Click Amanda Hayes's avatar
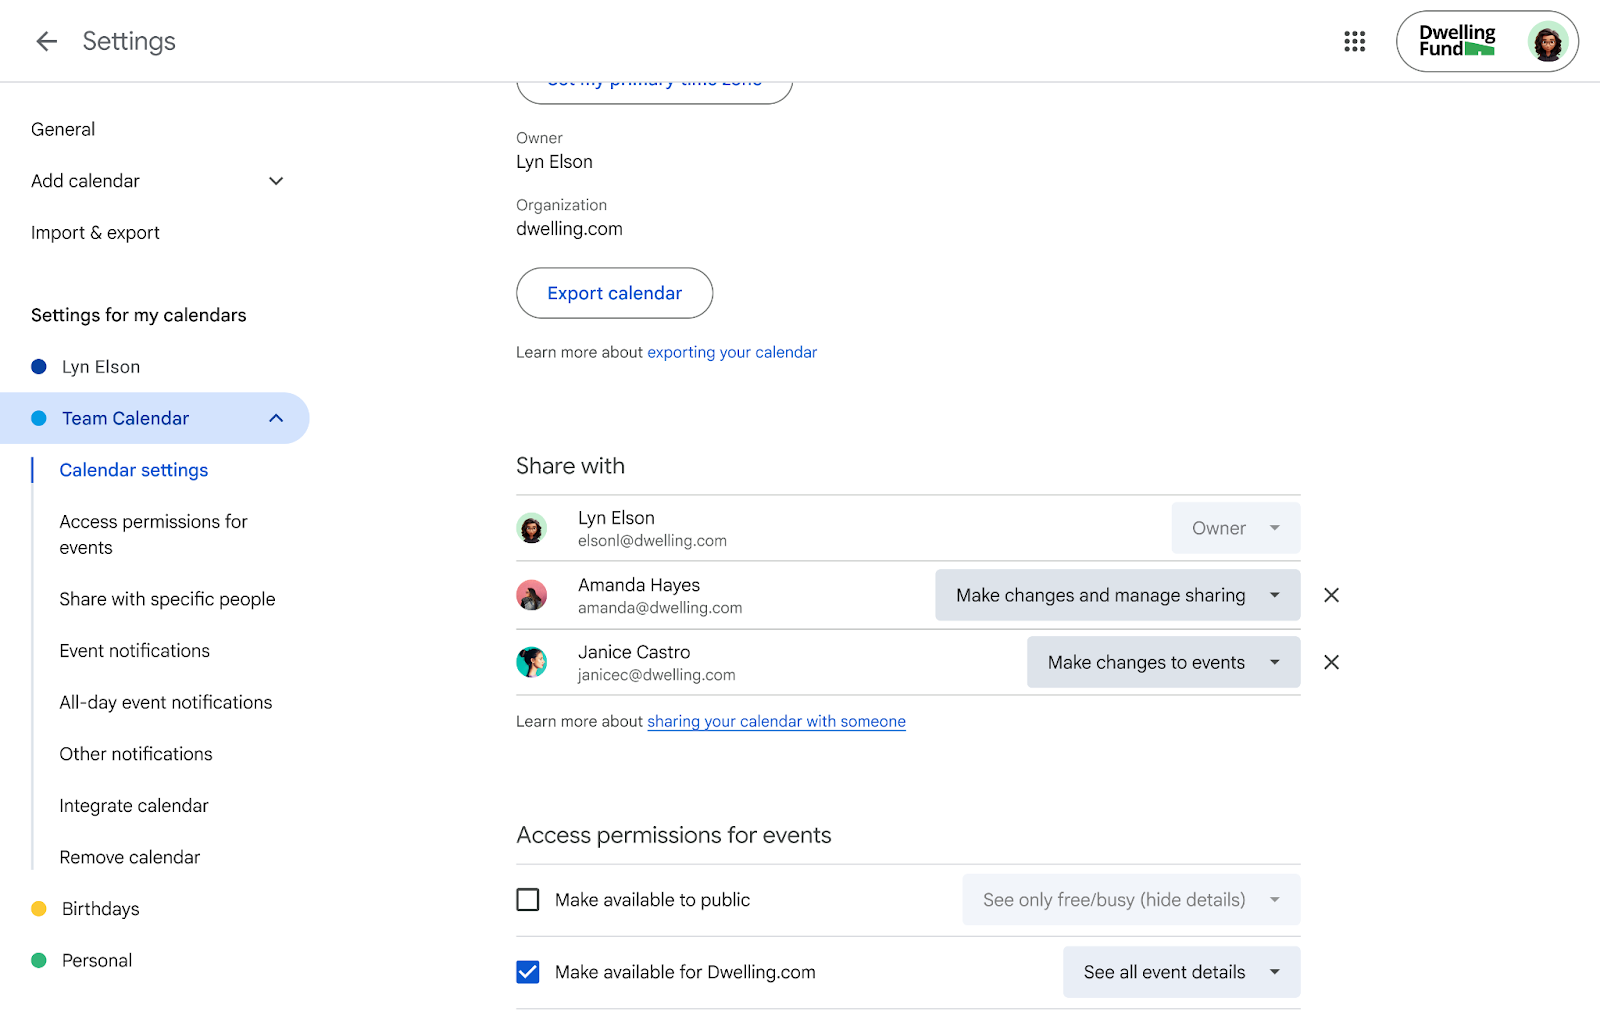 [x=532, y=595]
